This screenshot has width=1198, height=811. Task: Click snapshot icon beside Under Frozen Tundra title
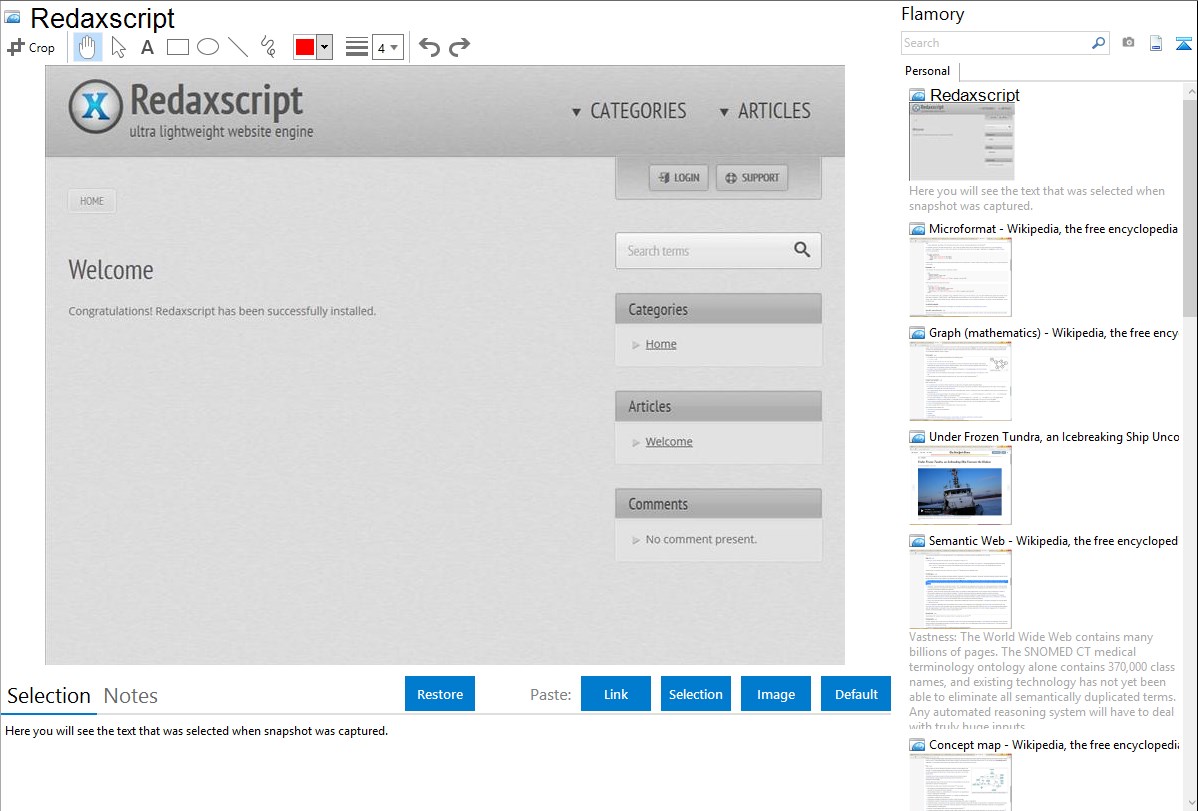click(917, 437)
